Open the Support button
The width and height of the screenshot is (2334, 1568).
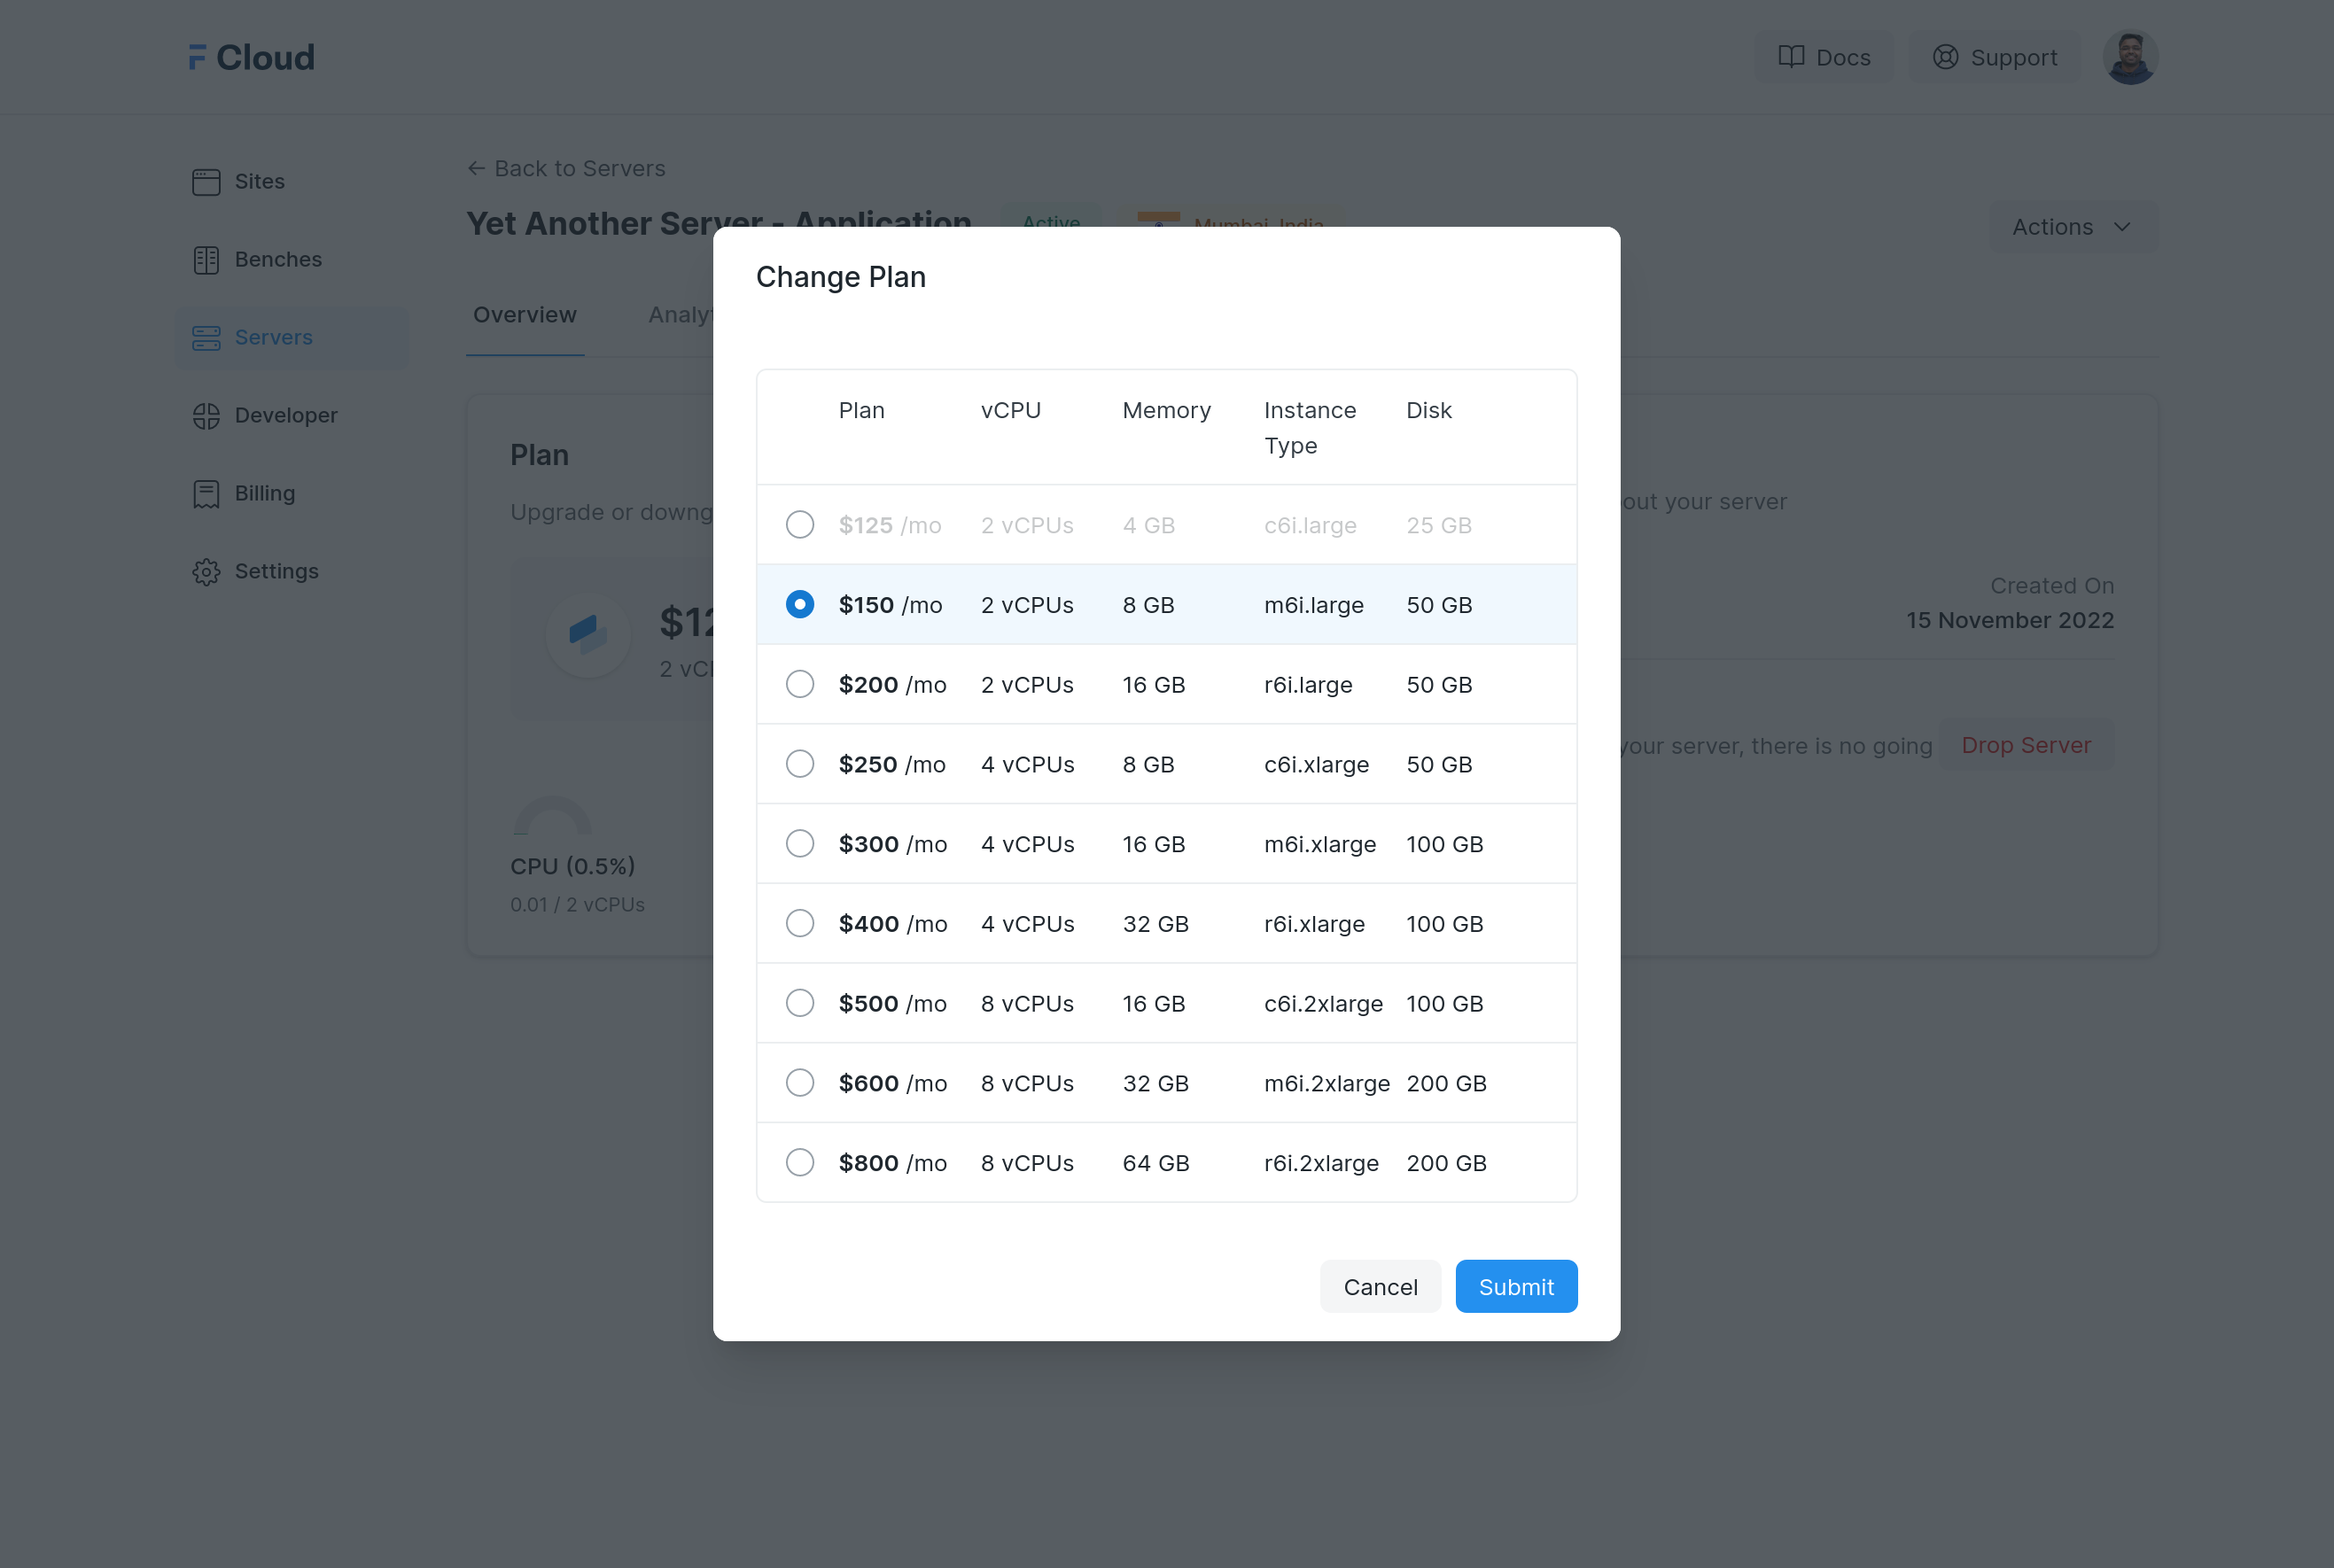point(1995,57)
